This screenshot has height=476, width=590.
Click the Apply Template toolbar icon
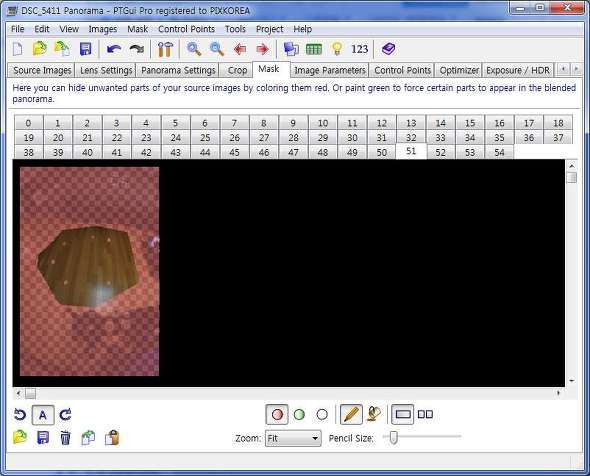coord(62,49)
